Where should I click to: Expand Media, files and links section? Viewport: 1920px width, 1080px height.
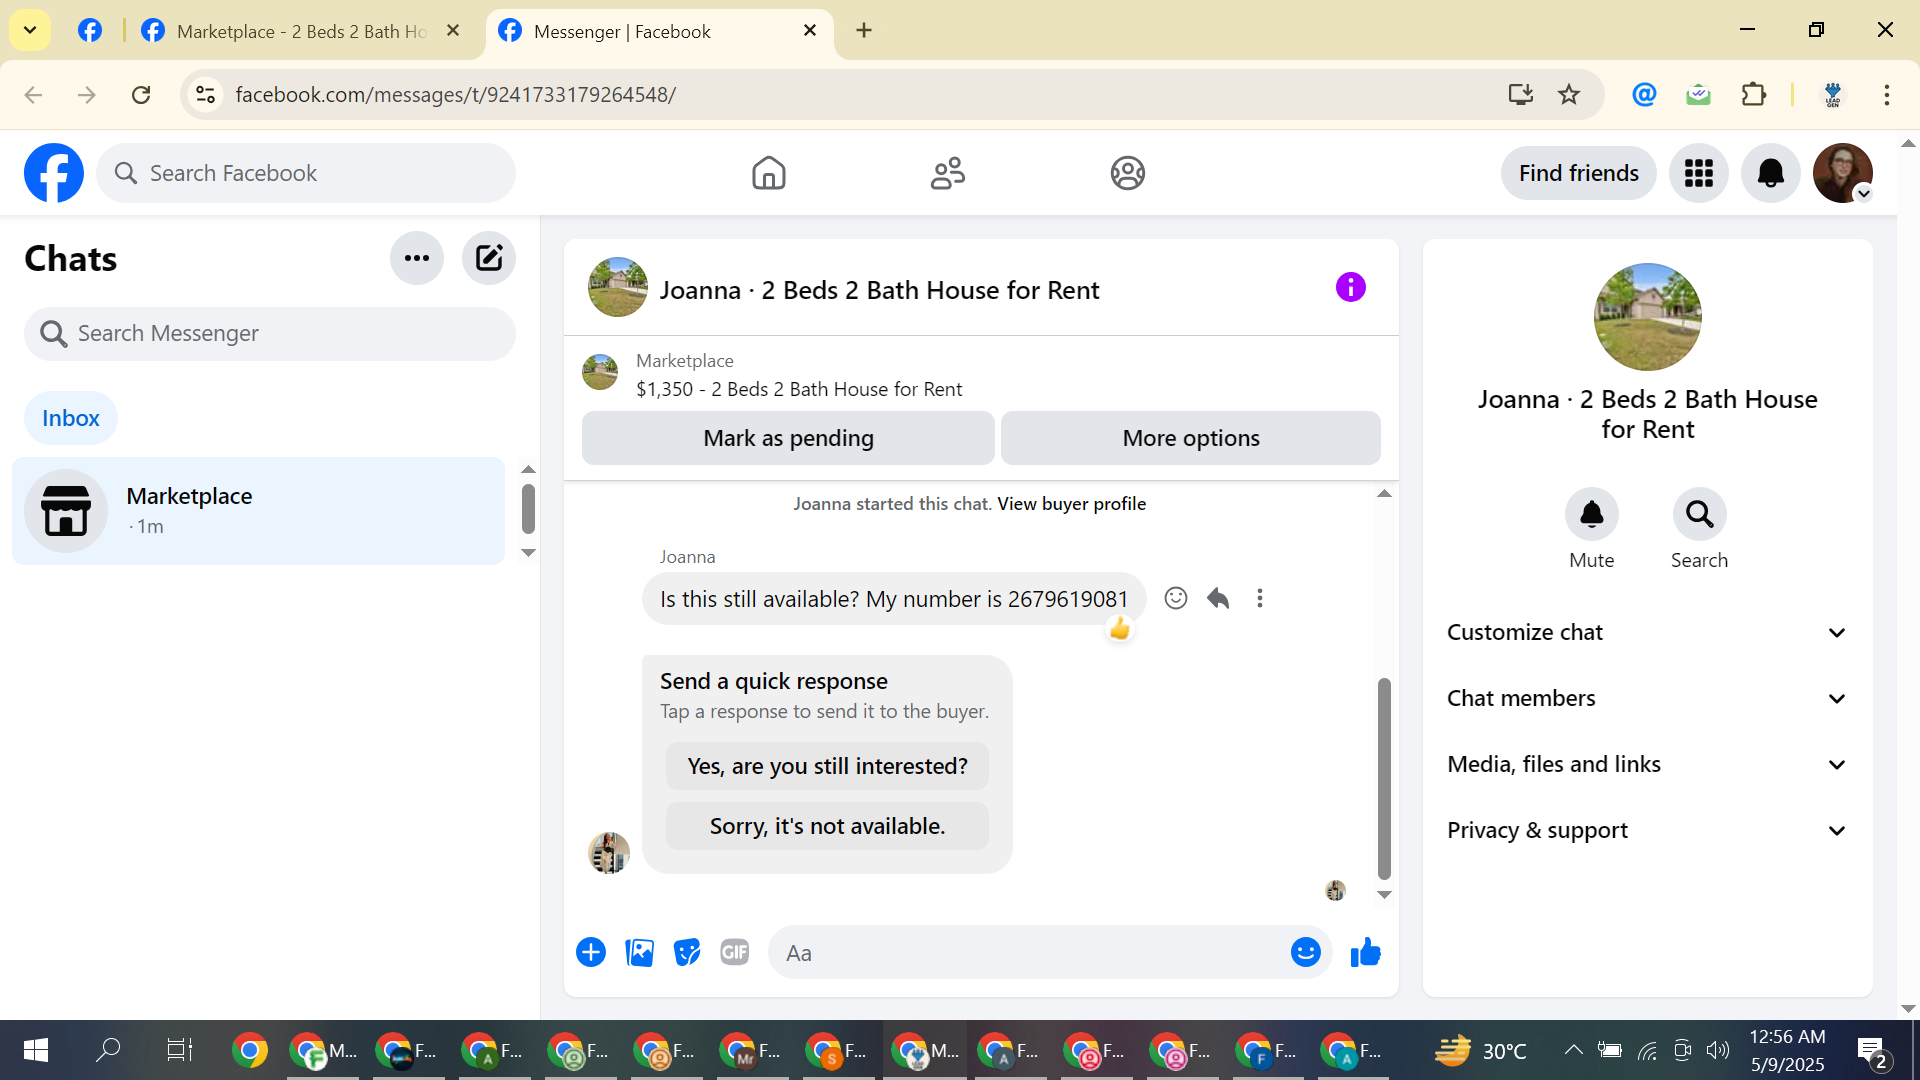[x=1647, y=764]
